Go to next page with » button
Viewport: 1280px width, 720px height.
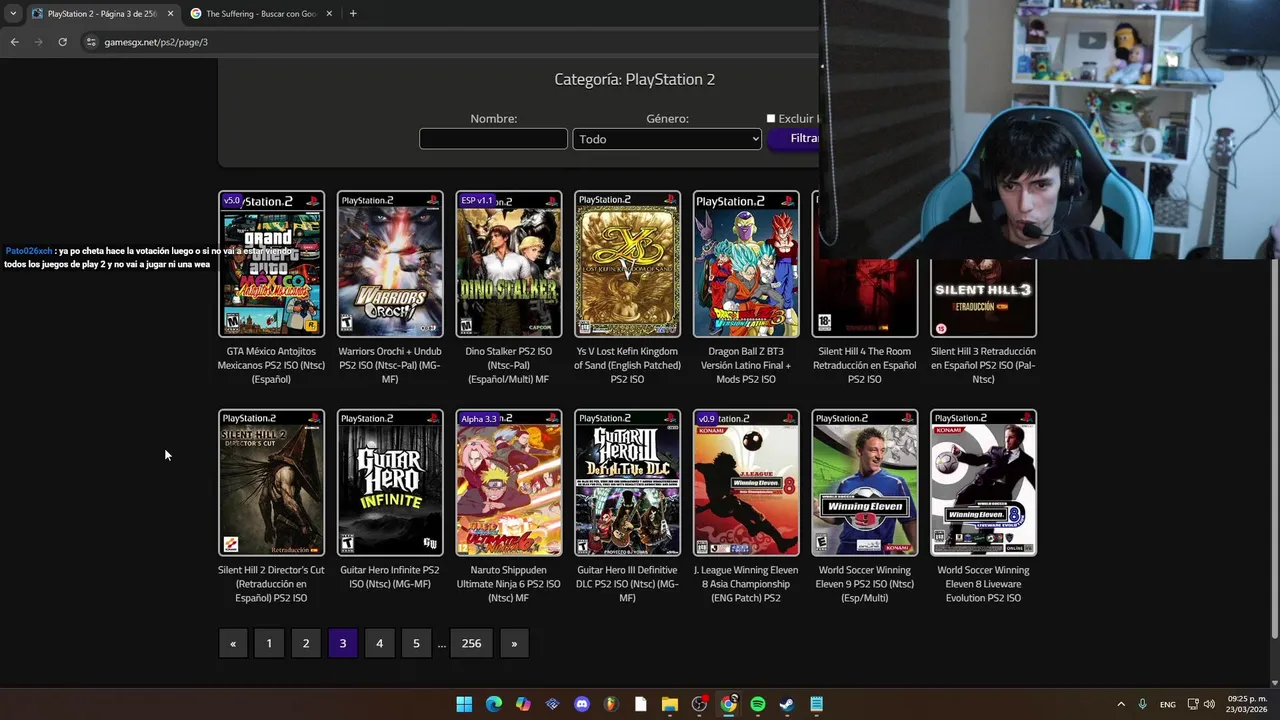point(514,643)
